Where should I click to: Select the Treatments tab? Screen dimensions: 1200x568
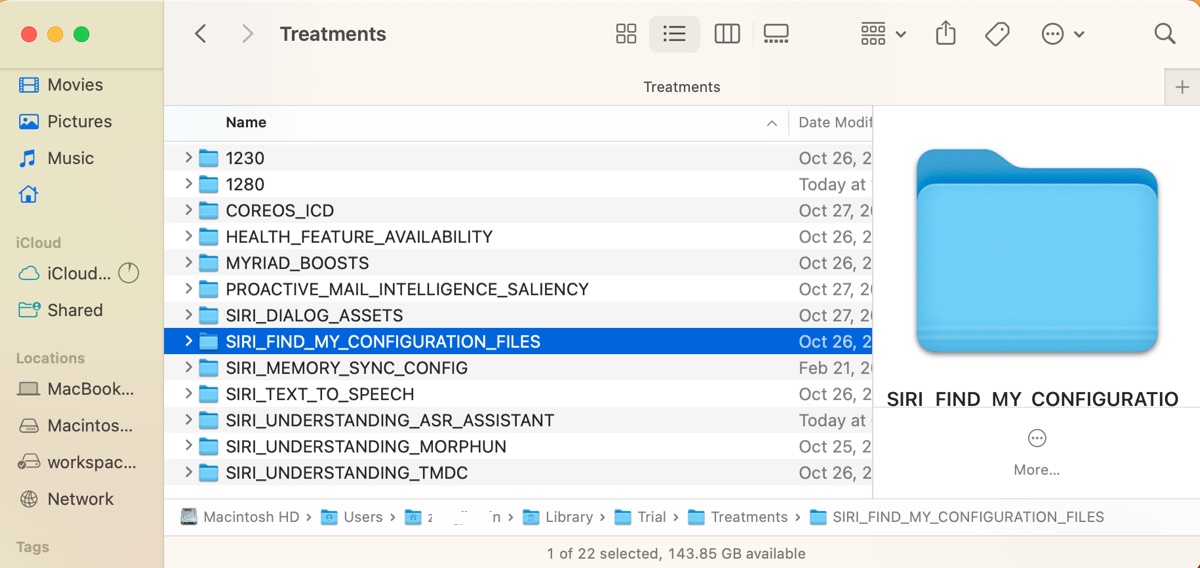point(682,87)
